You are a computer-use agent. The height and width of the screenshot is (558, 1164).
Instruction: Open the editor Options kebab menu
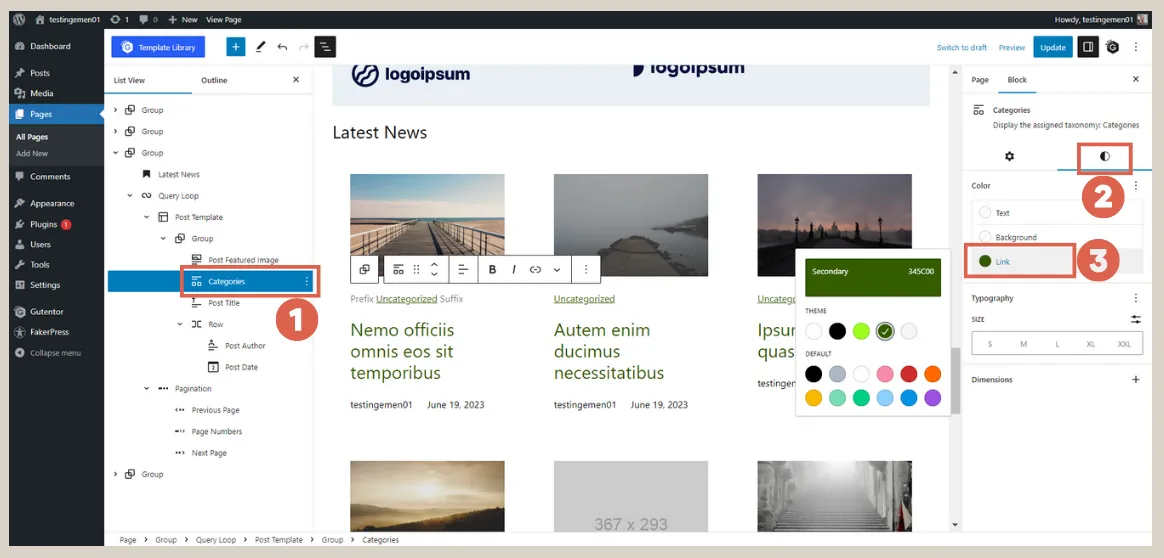click(x=1135, y=47)
